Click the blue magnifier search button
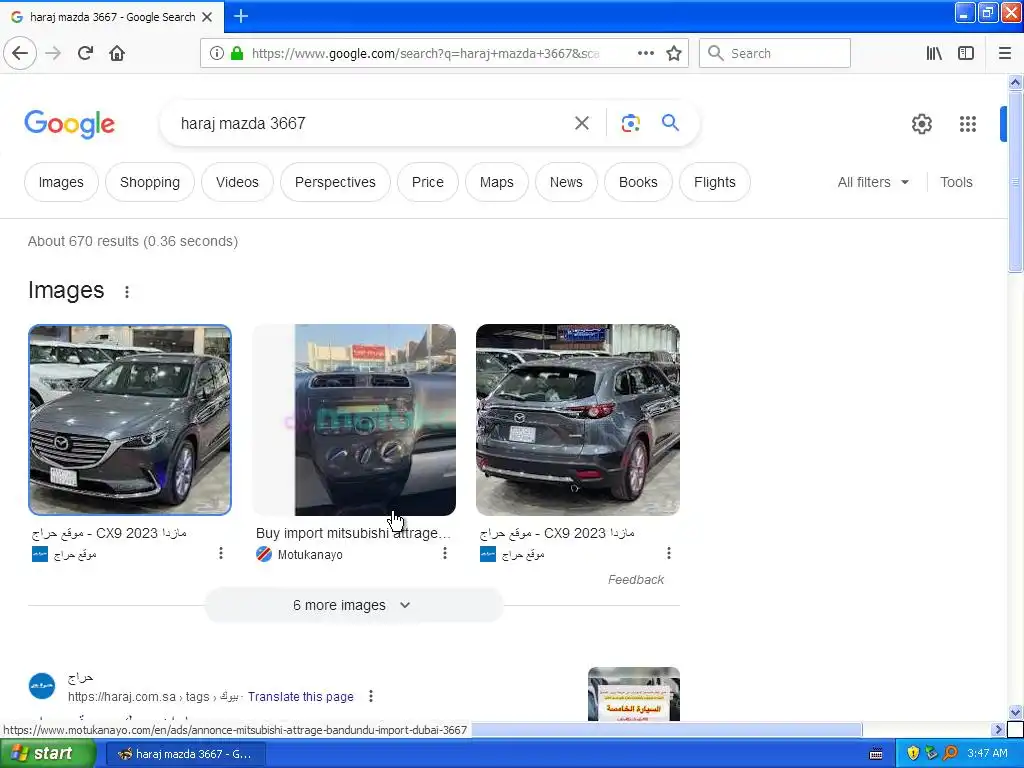The image size is (1024, 768). (x=670, y=123)
